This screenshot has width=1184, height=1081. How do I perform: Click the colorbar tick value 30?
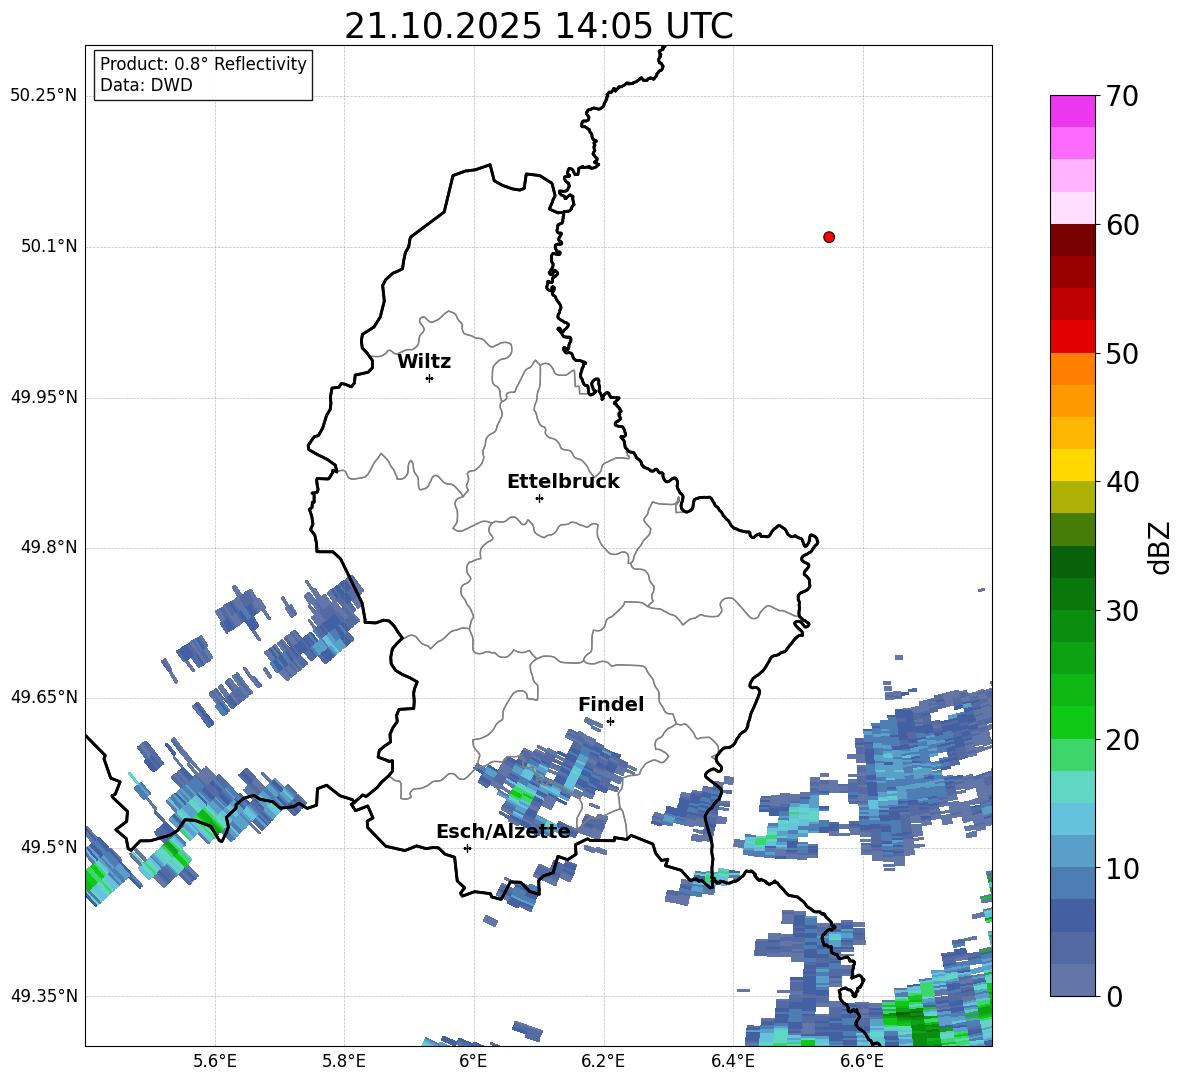point(1122,610)
